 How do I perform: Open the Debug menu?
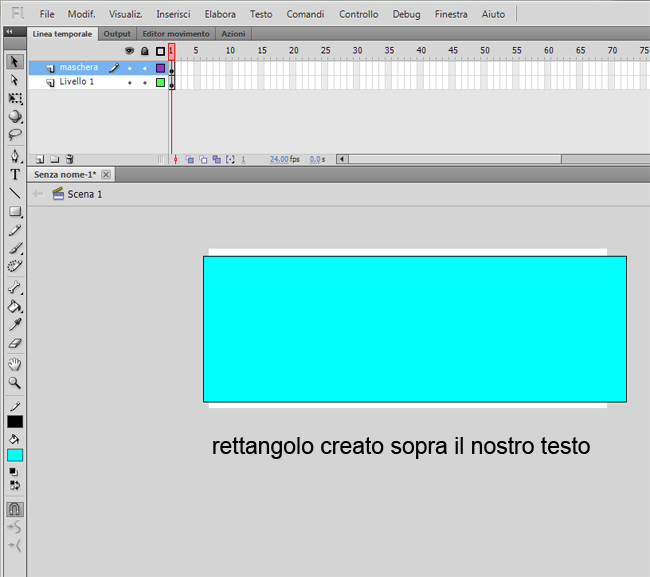coord(407,14)
